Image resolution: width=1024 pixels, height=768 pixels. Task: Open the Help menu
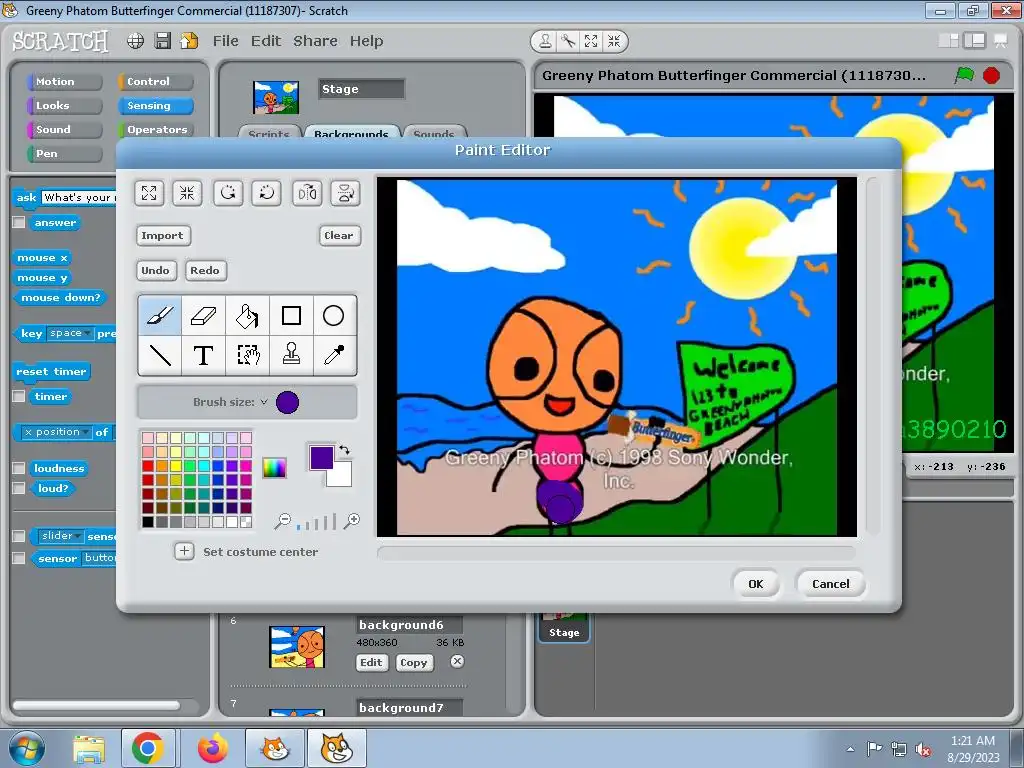click(366, 40)
